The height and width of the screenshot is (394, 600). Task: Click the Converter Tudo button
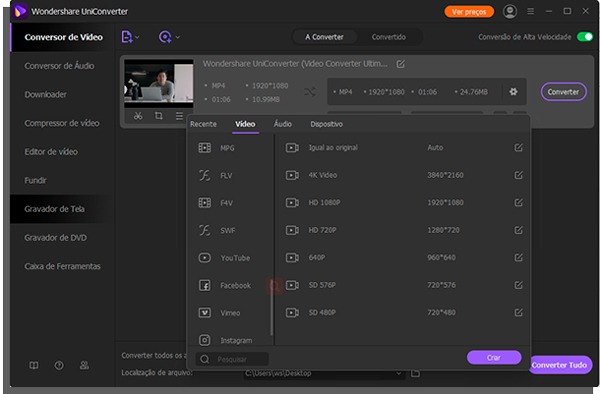click(x=560, y=365)
